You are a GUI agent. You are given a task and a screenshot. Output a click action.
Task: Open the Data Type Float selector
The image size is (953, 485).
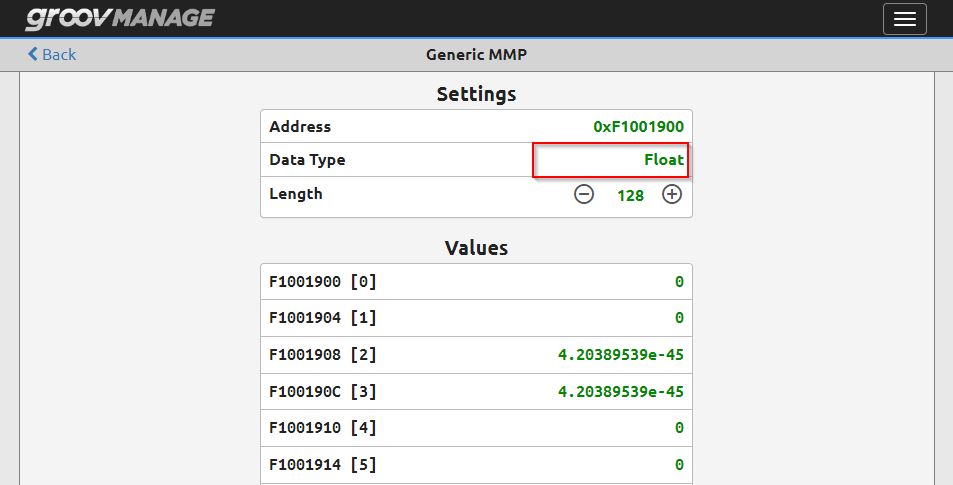click(x=611, y=160)
